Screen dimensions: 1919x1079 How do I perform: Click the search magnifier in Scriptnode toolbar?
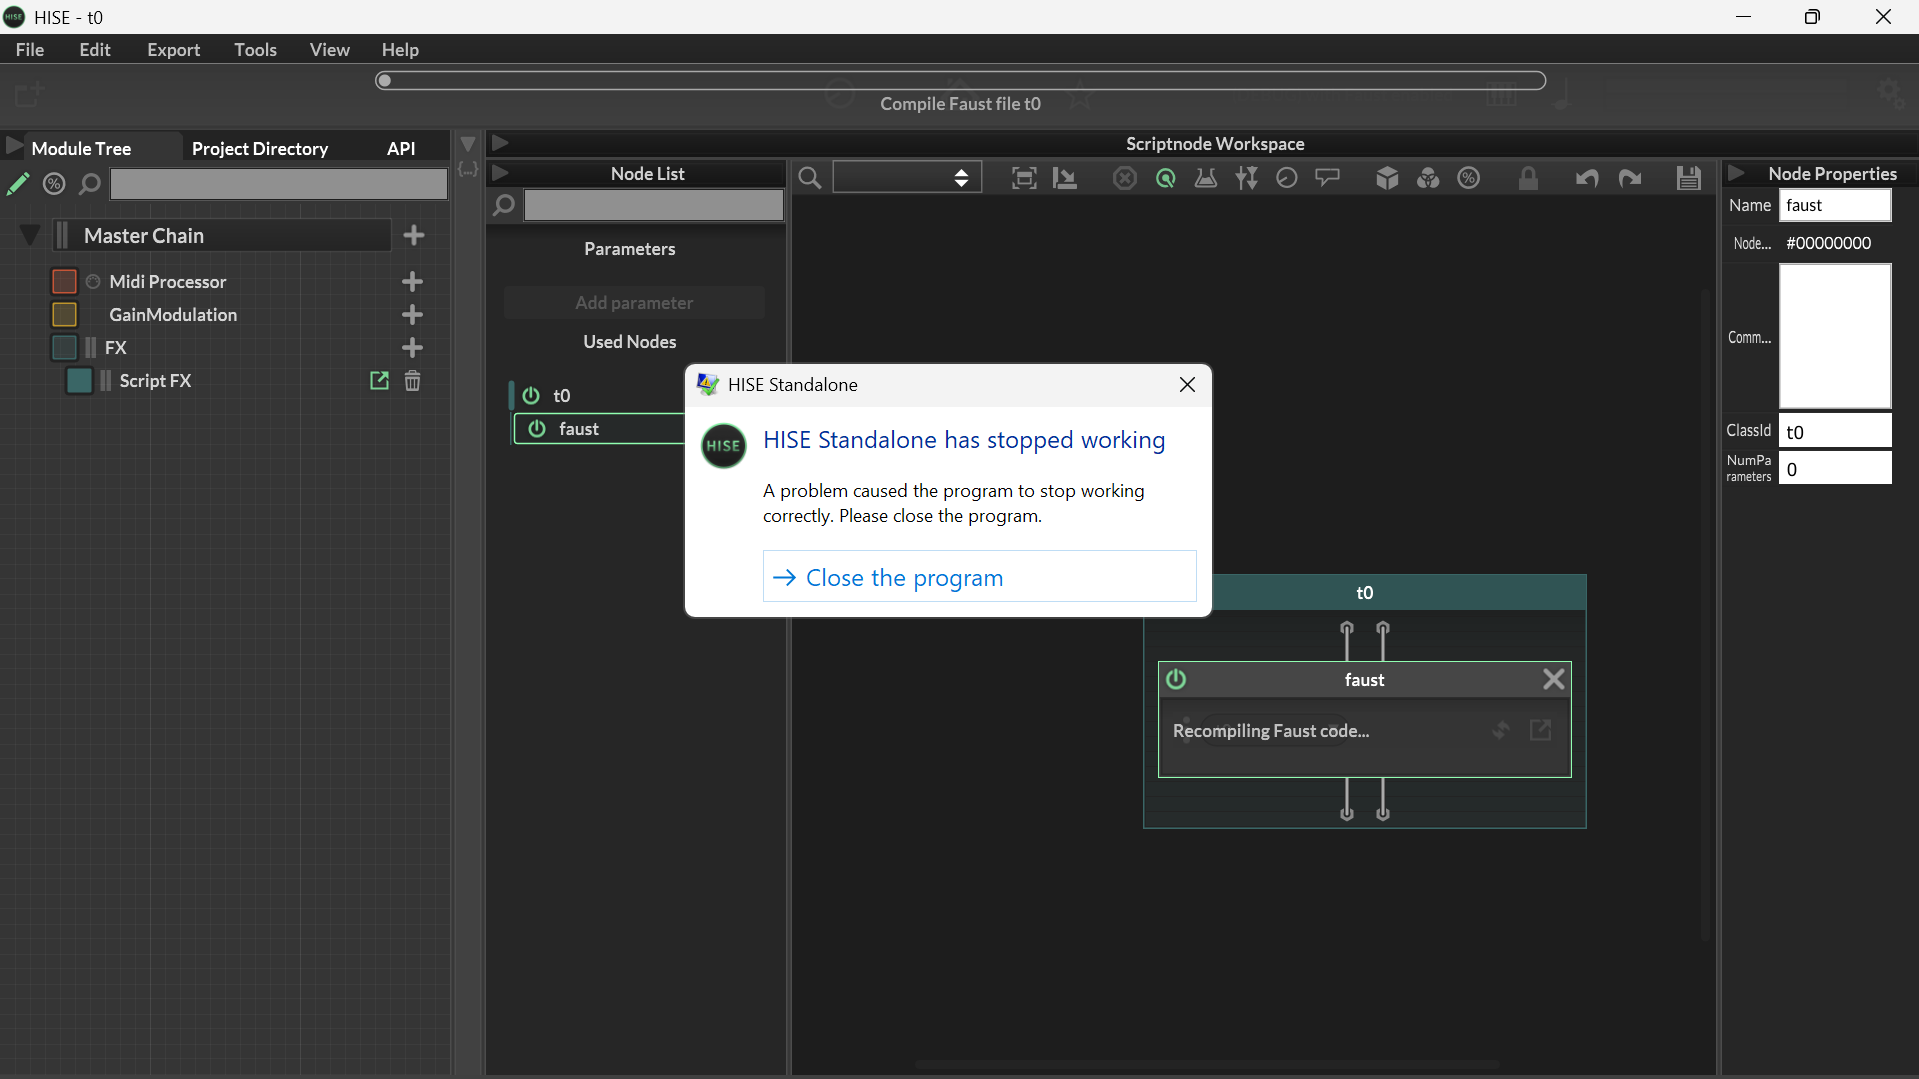[810, 179]
